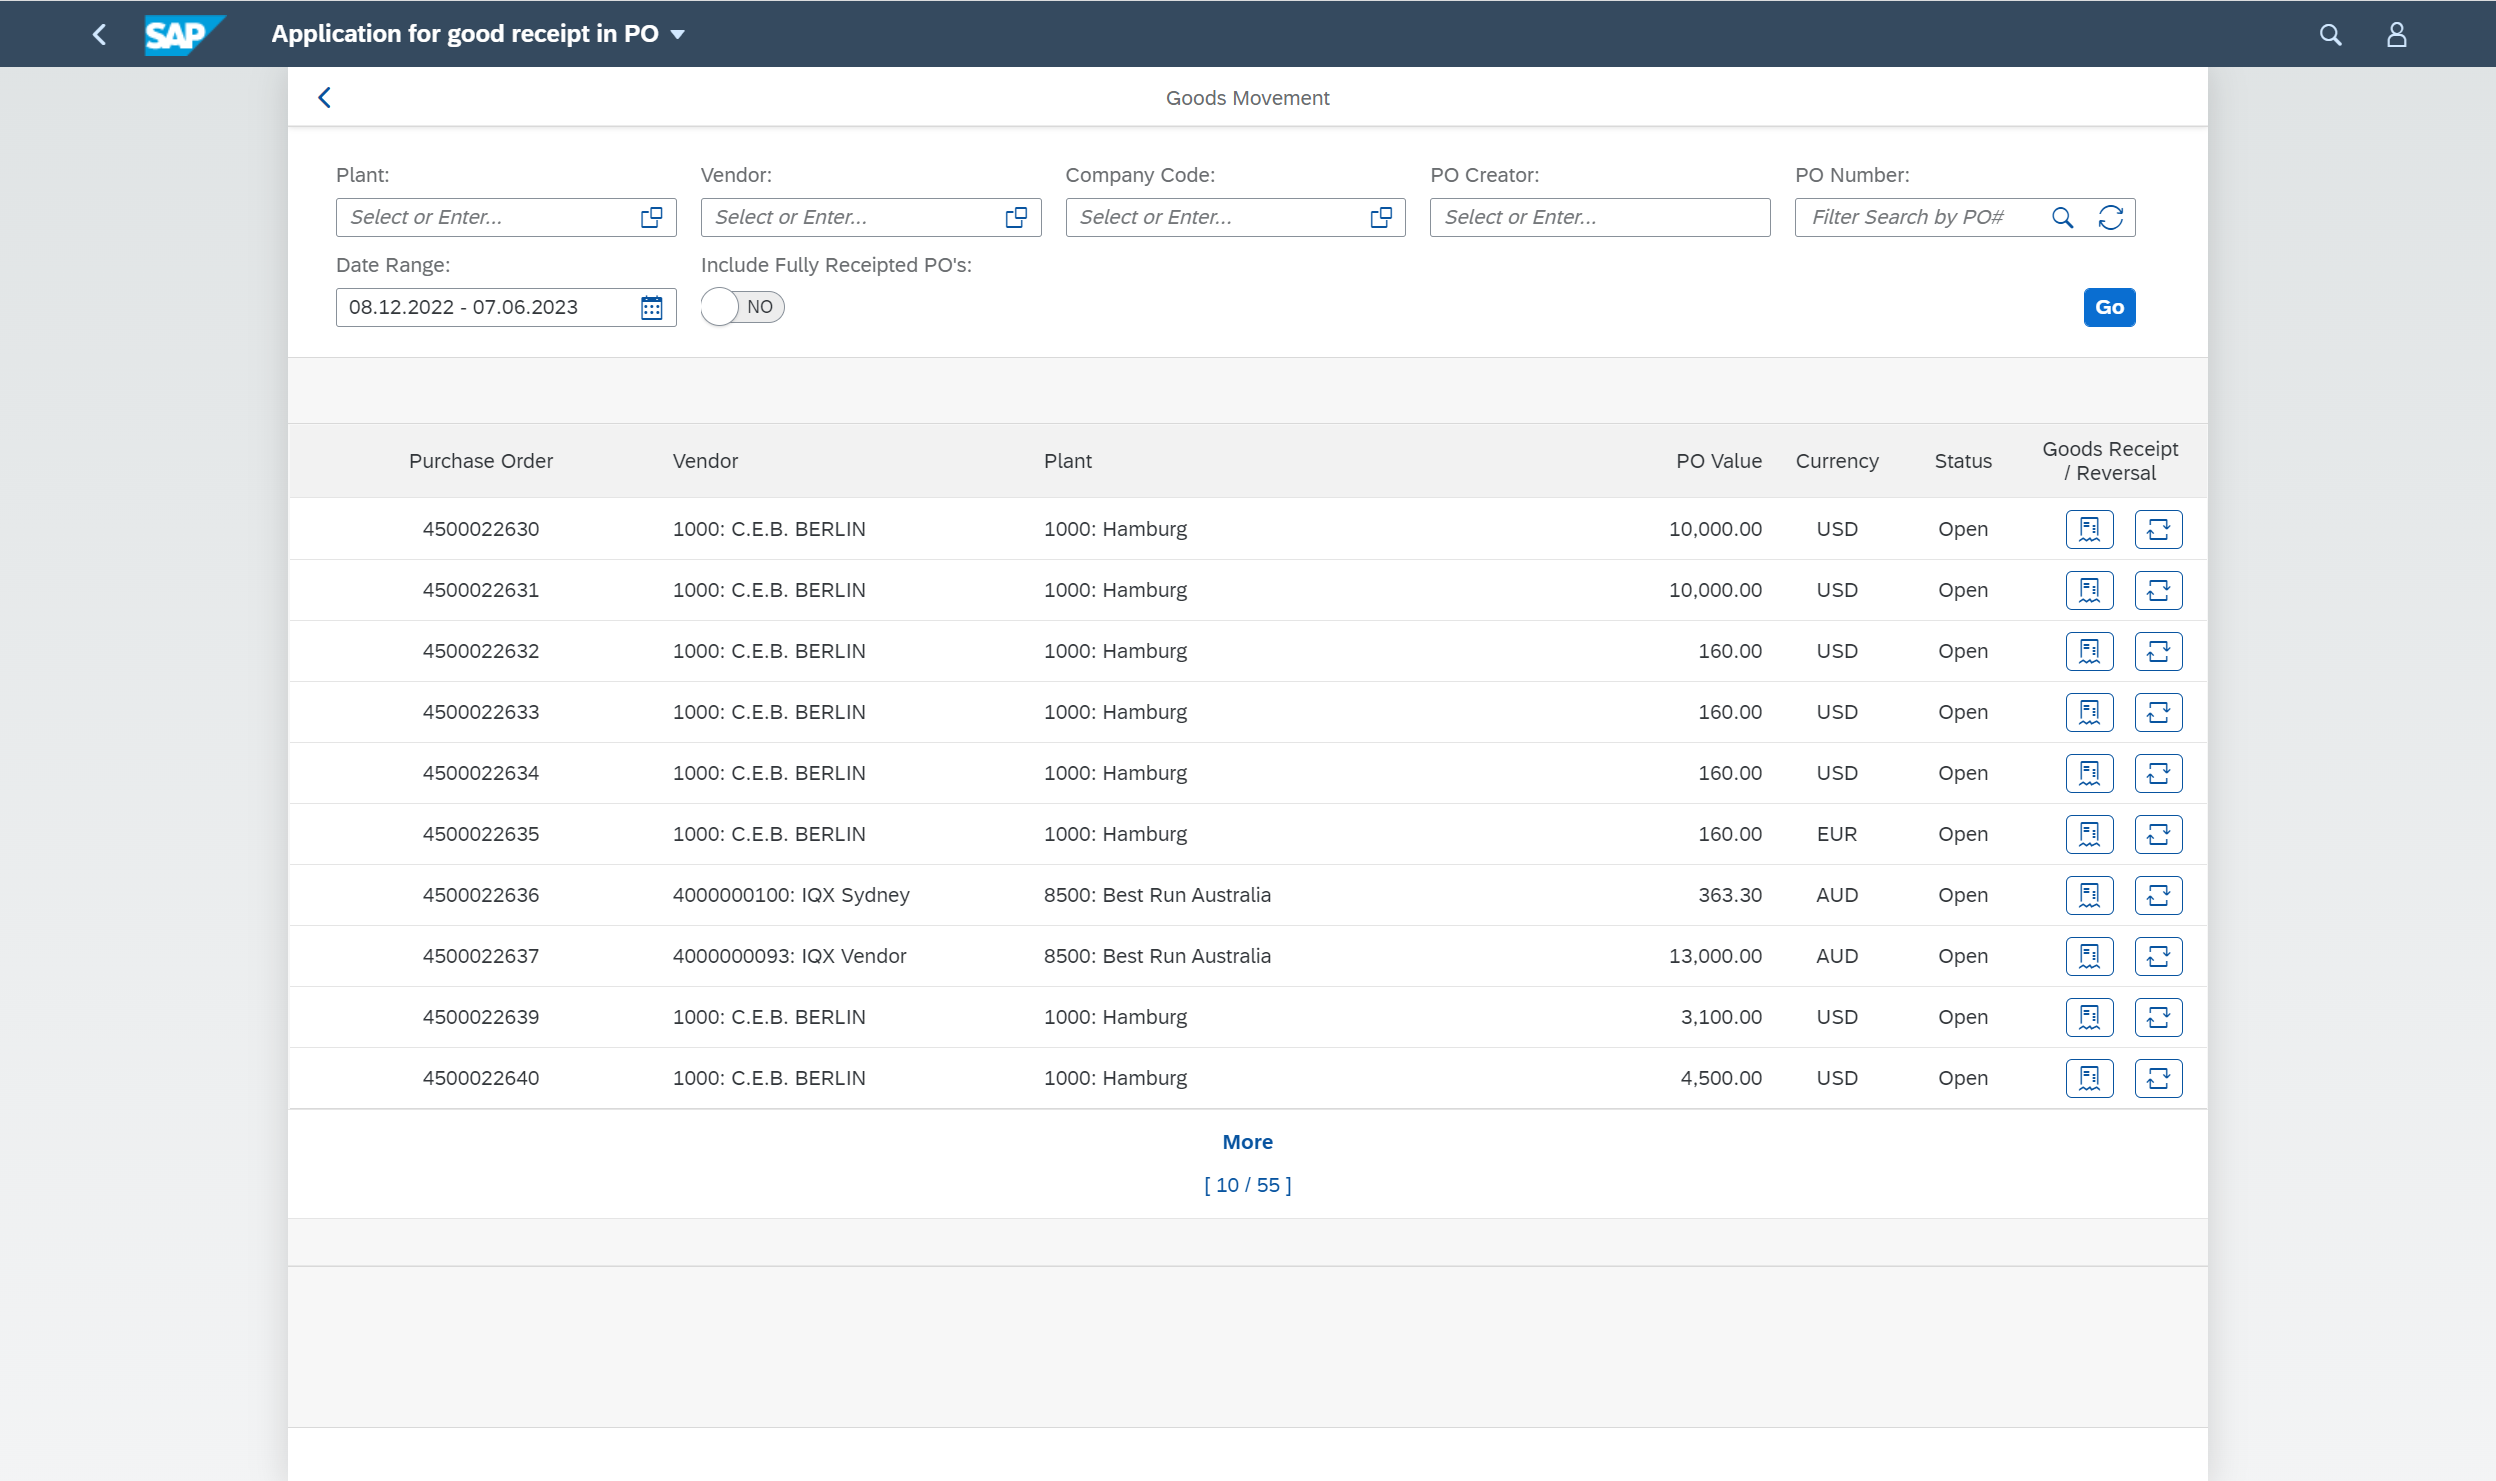Image resolution: width=2496 pixels, height=1481 pixels.
Task: Click the PO Creator input field
Action: [1598, 217]
